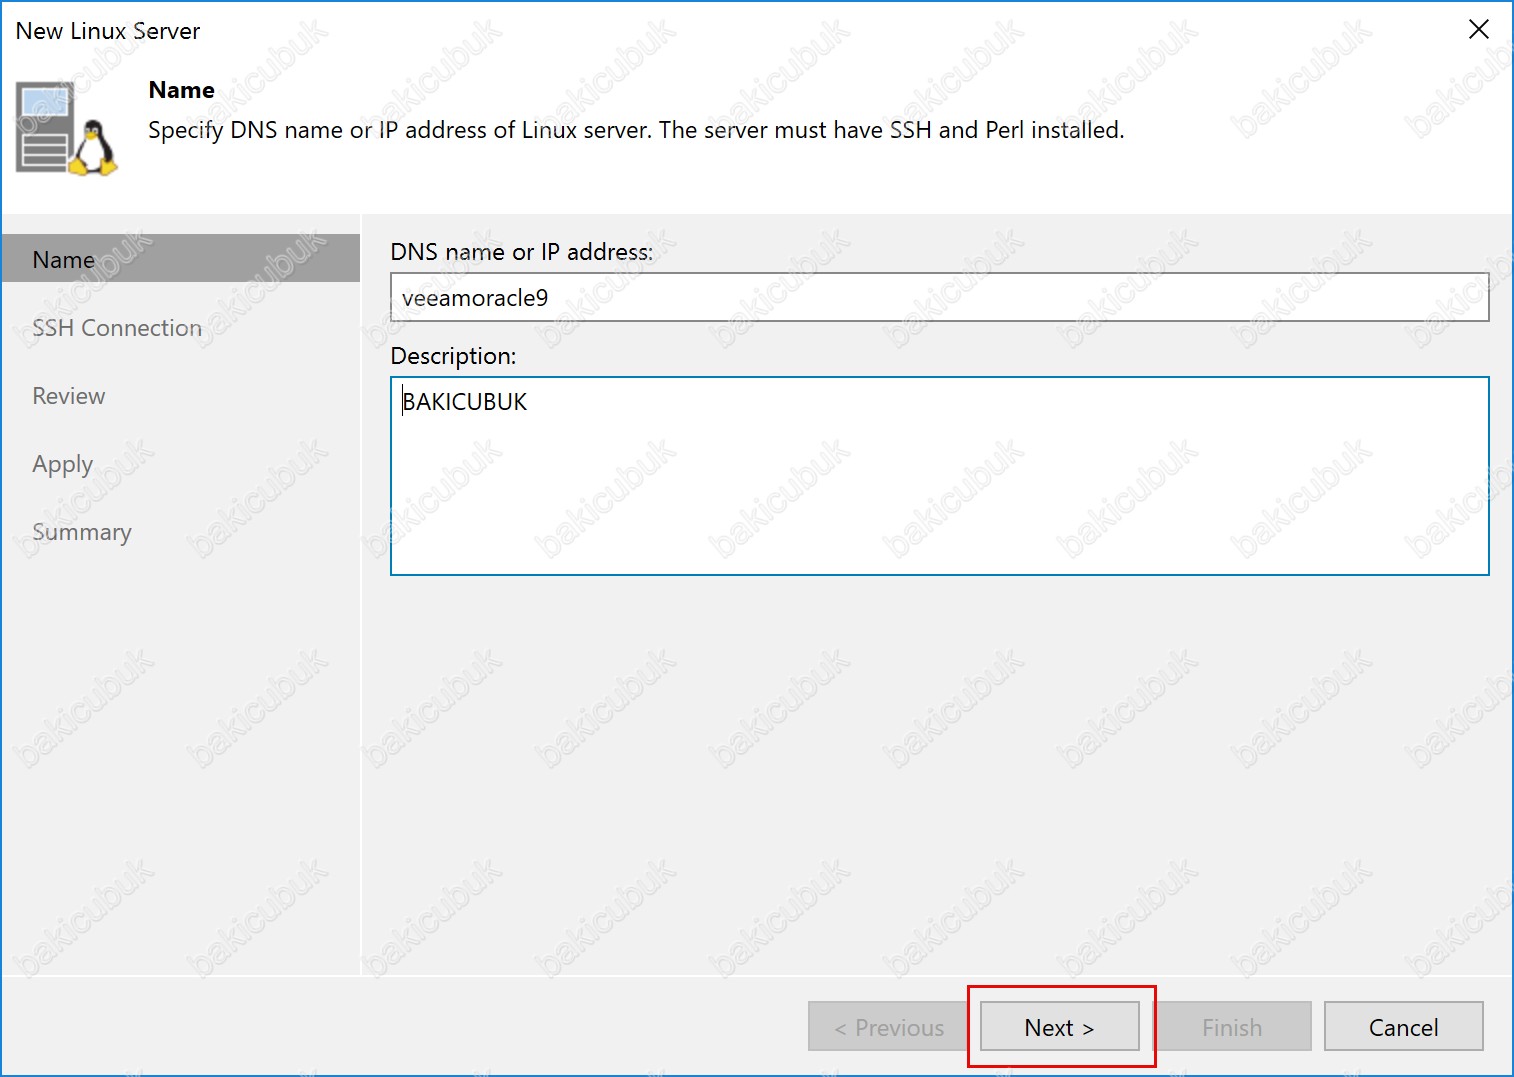Click the Linux server penguin icon
The width and height of the screenshot is (1514, 1077).
point(67,130)
